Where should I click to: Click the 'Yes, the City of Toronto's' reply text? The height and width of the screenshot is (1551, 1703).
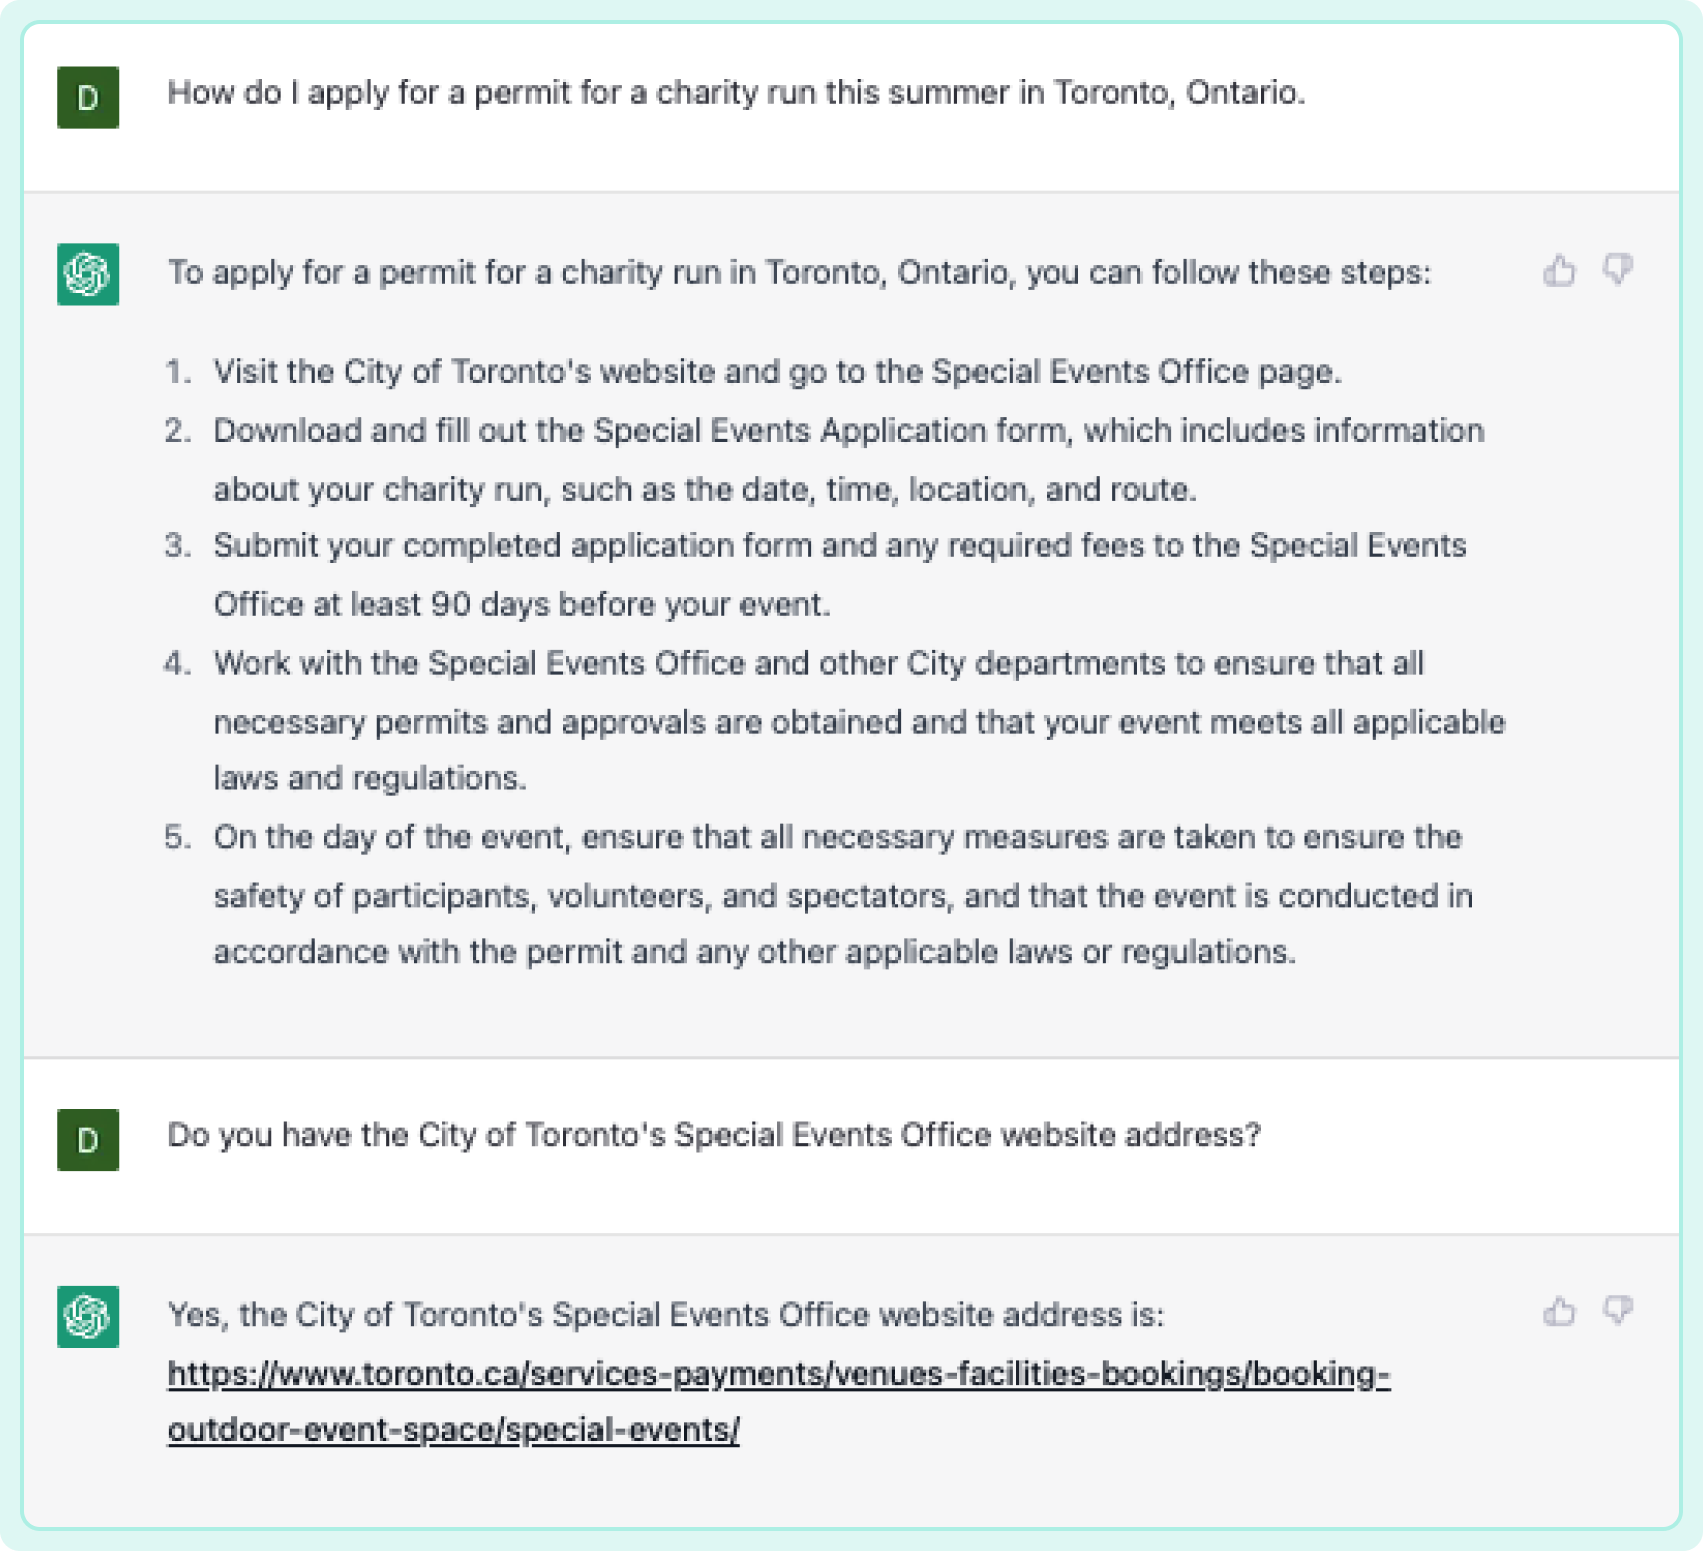coord(665,1315)
